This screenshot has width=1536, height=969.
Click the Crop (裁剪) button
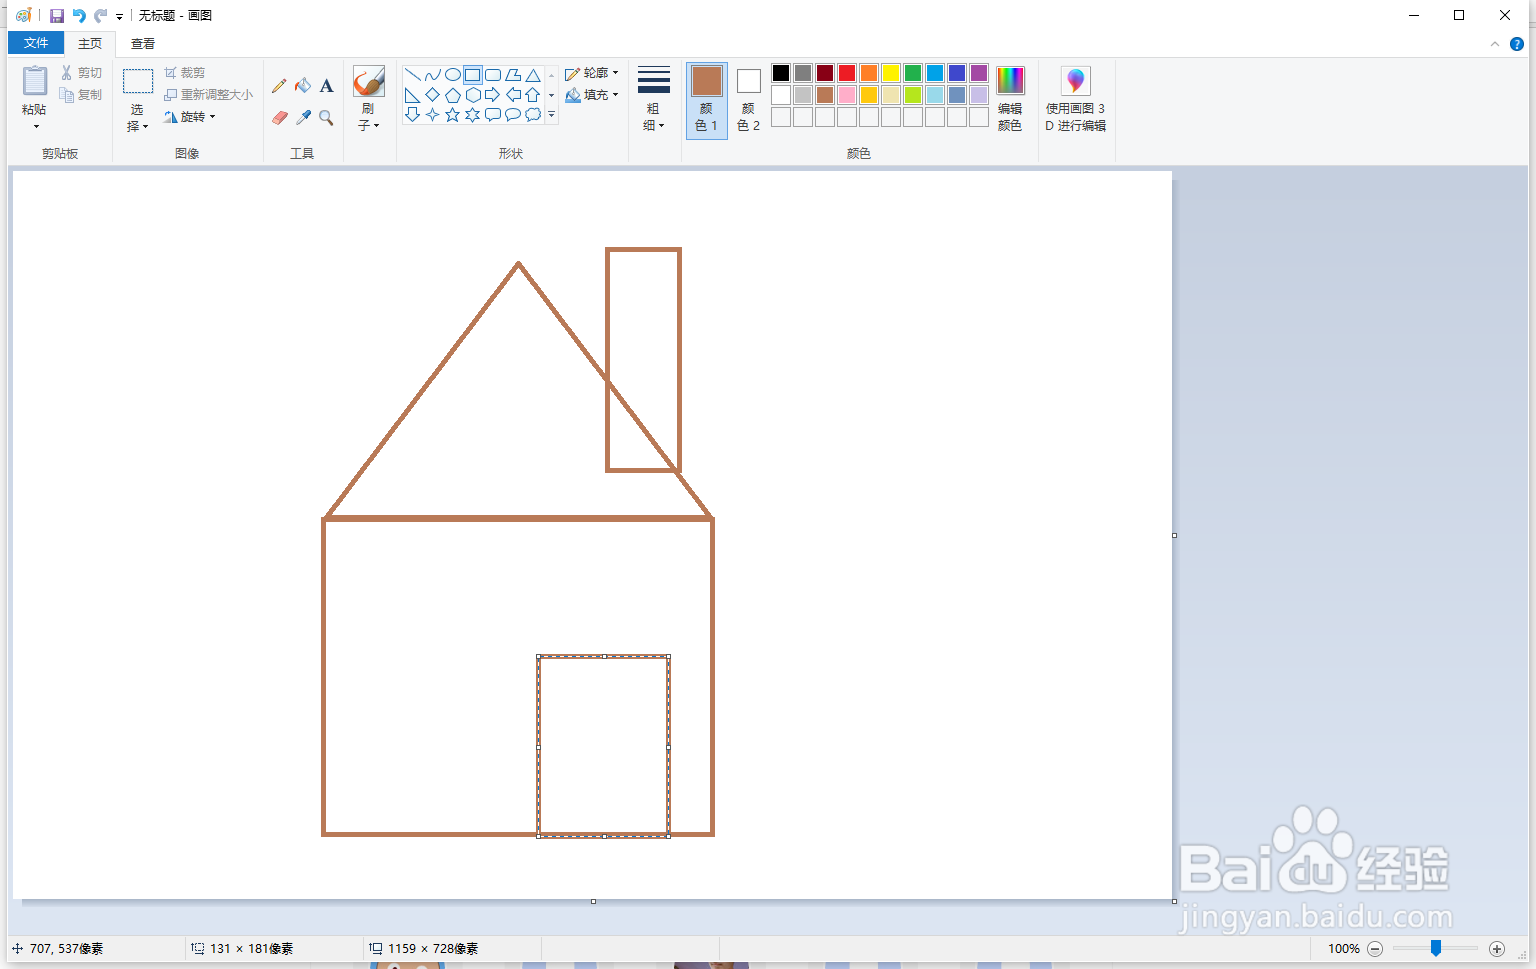click(x=185, y=73)
